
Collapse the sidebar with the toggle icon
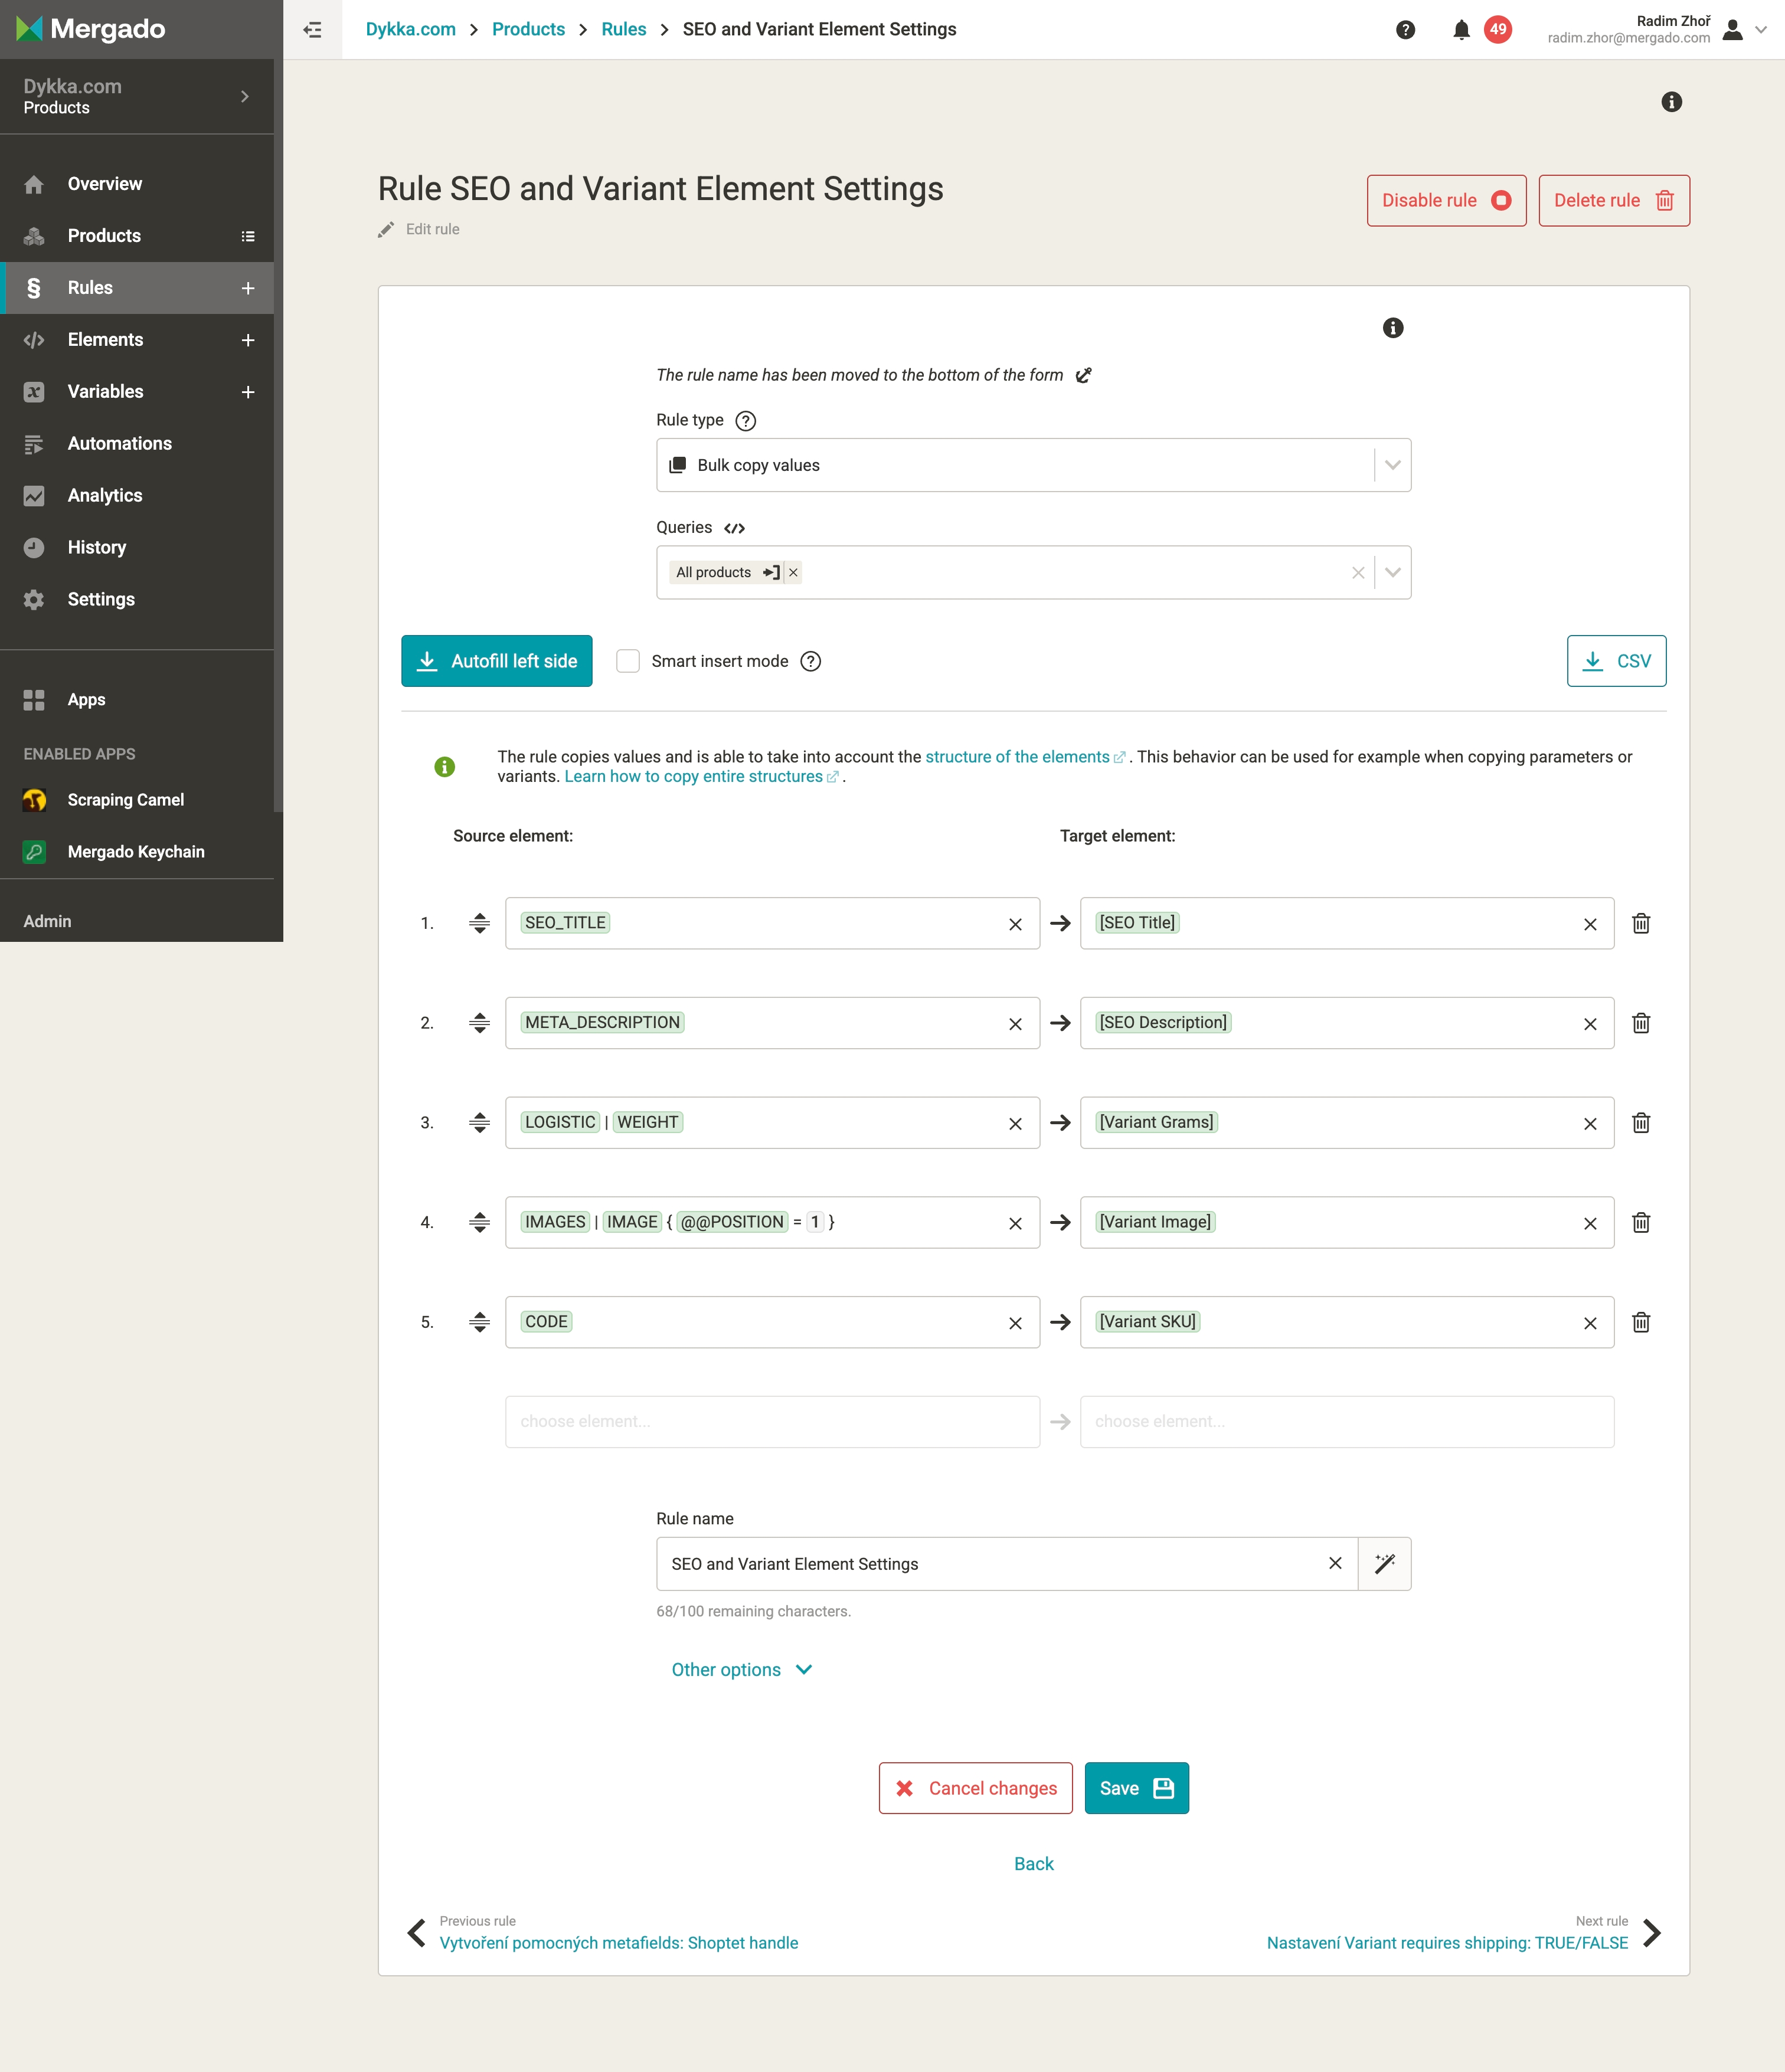[312, 30]
